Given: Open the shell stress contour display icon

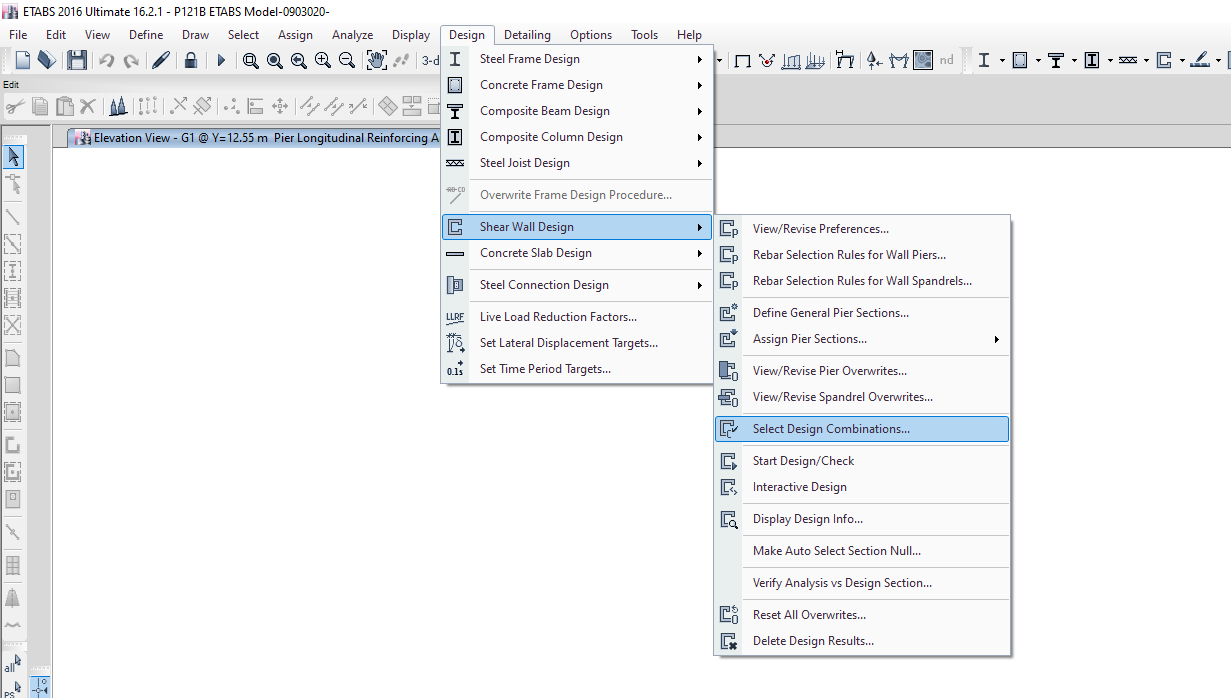Looking at the screenshot, I should point(923,60).
